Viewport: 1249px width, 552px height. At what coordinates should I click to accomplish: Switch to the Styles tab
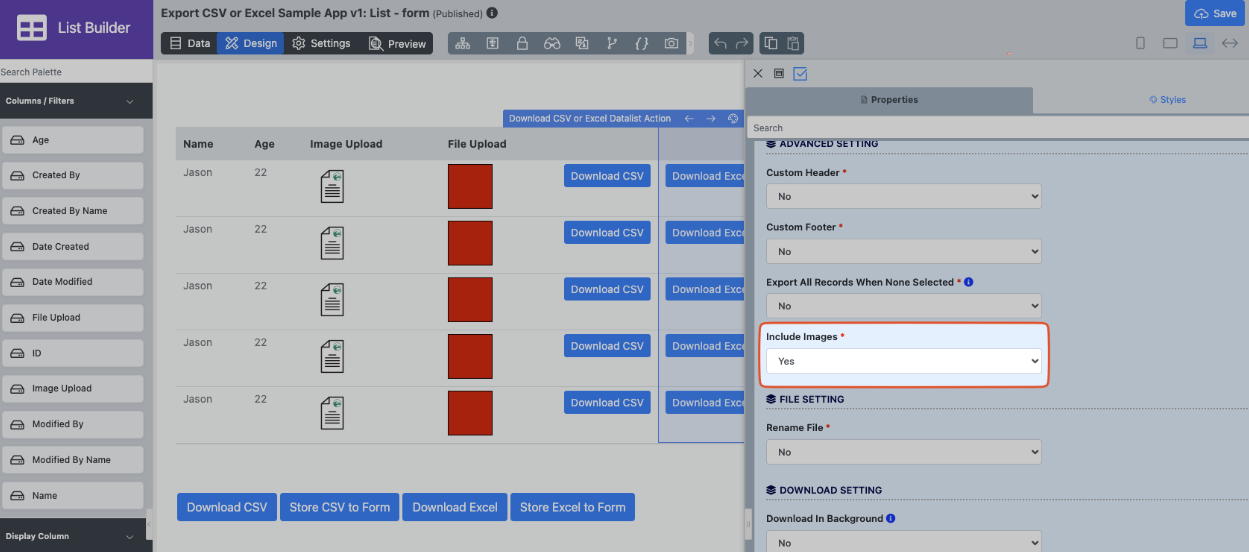click(1167, 100)
